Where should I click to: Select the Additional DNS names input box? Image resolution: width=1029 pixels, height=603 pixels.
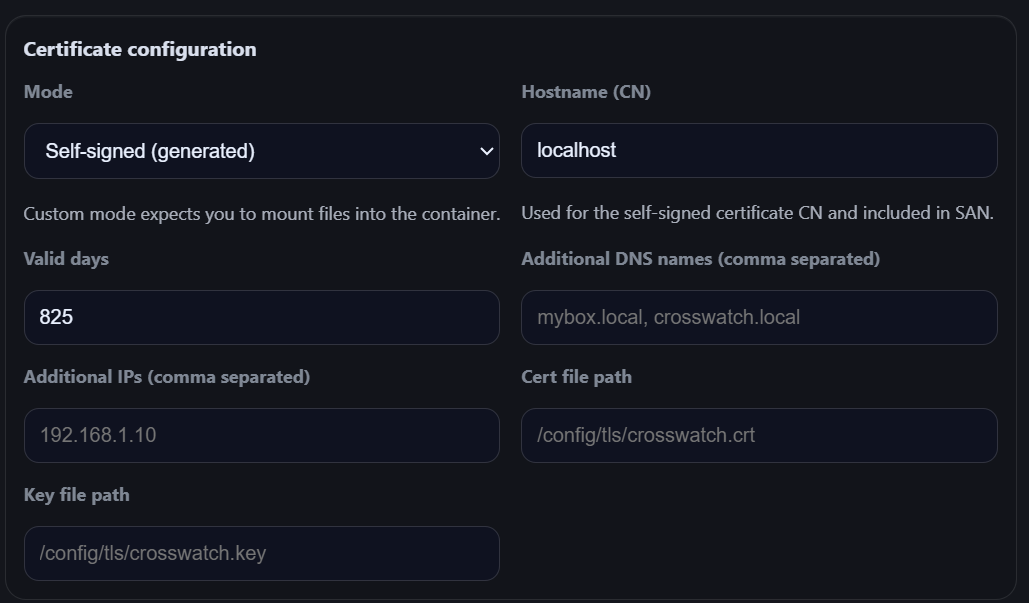[758, 317]
